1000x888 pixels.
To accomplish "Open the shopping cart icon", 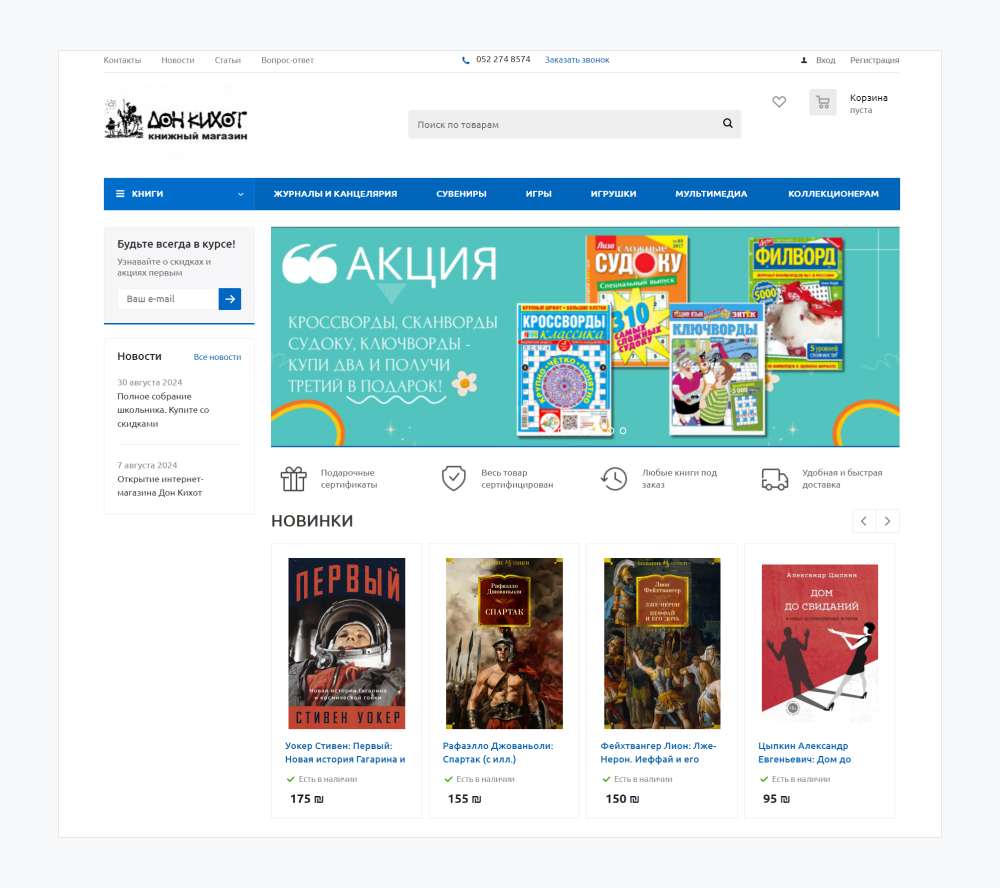I will (x=823, y=102).
